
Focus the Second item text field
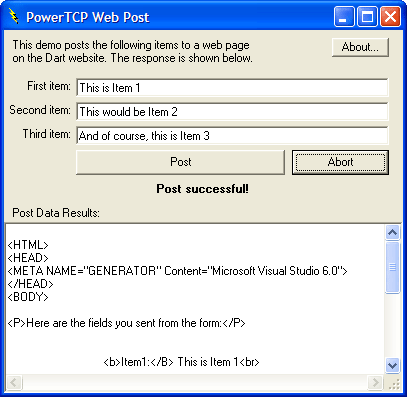coord(232,112)
